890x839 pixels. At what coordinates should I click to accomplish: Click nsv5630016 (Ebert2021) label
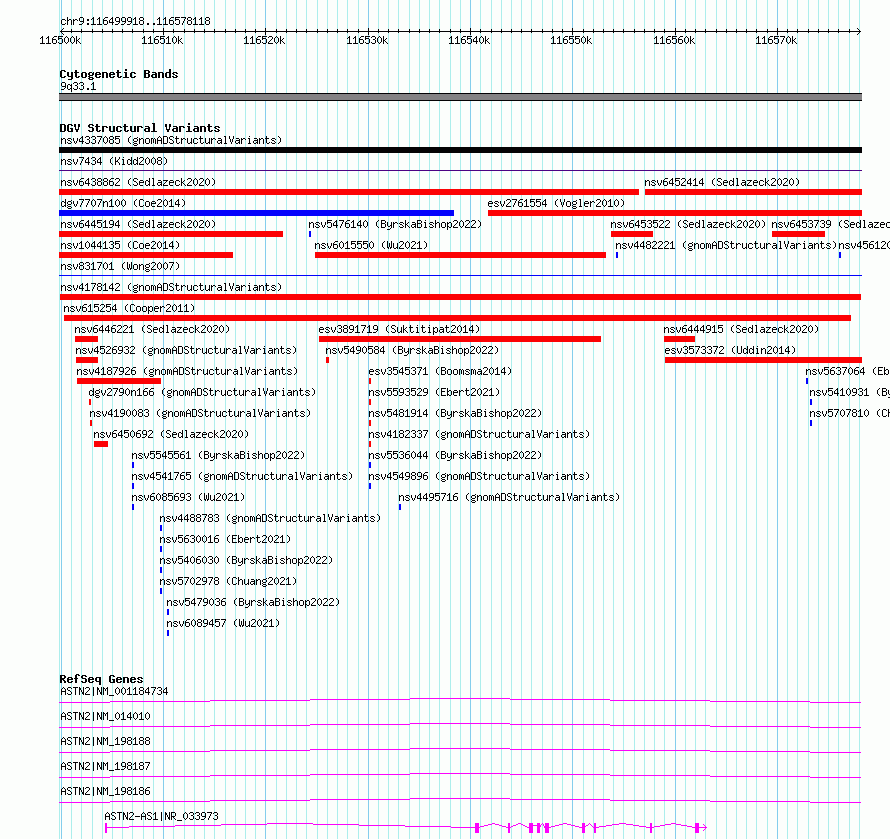(225, 539)
